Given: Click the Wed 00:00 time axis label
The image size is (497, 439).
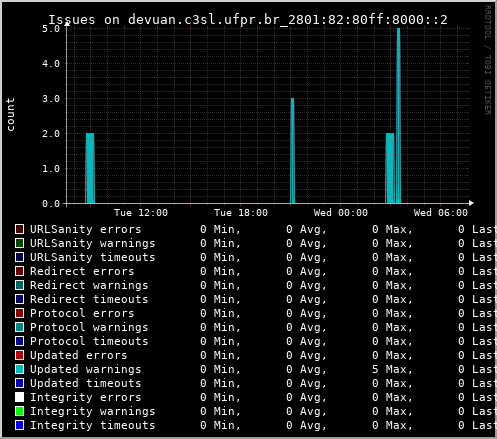Looking at the screenshot, I should (341, 213).
